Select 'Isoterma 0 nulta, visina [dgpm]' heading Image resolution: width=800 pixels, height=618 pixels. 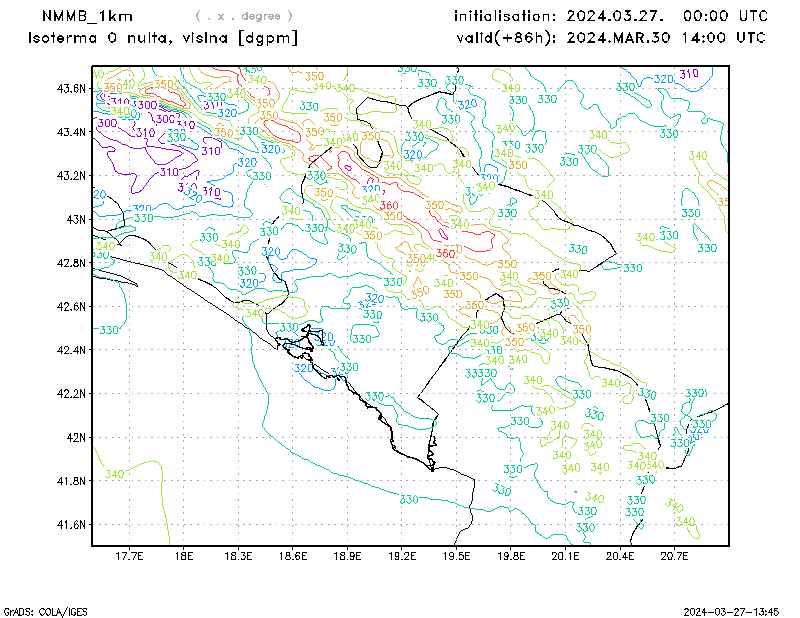tap(163, 38)
